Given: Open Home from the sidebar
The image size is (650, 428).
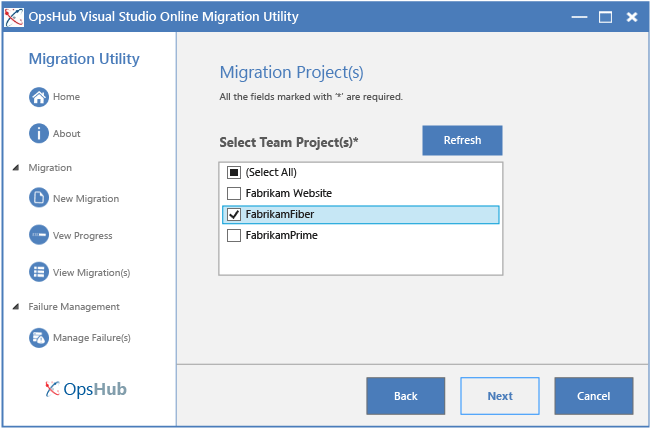Looking at the screenshot, I should click(x=66, y=97).
